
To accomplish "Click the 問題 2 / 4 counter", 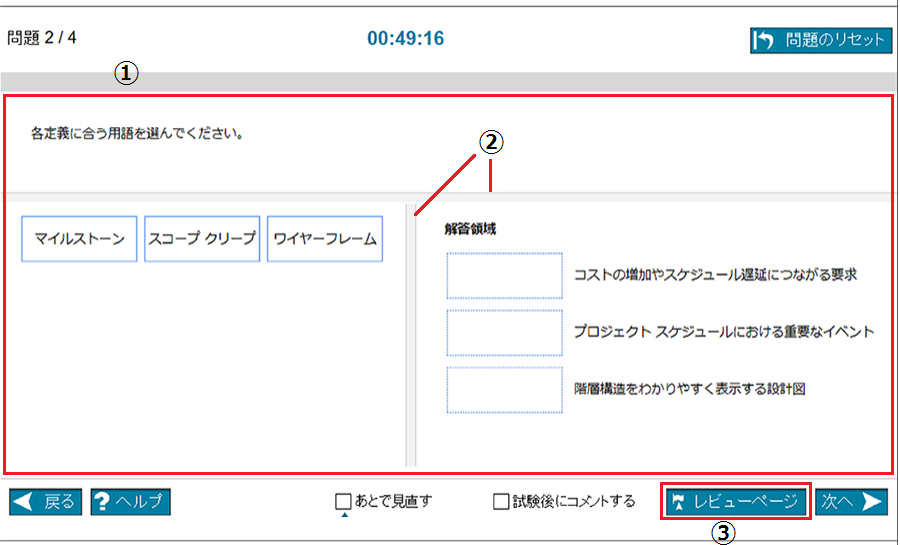I will 42,38.
